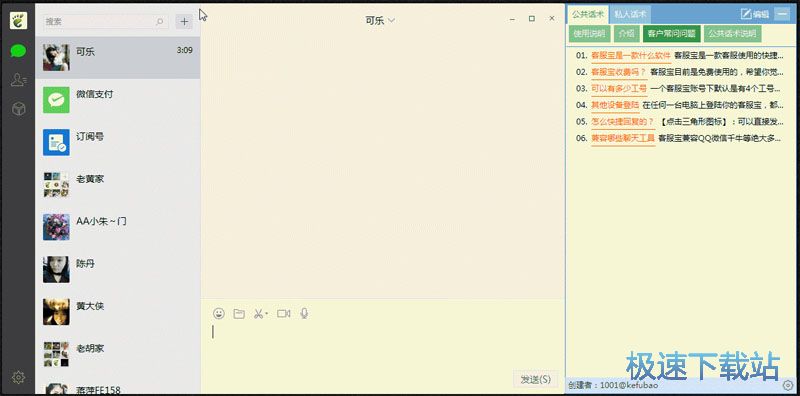Open the scissors screenshot options dropdown arrow
800x396 pixels.
pos(266,314)
